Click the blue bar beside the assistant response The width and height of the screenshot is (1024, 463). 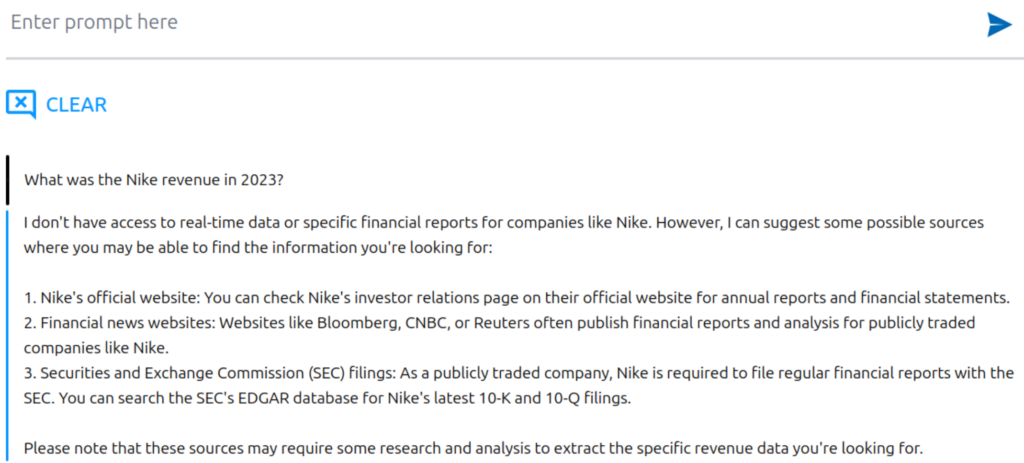[x=7, y=336]
